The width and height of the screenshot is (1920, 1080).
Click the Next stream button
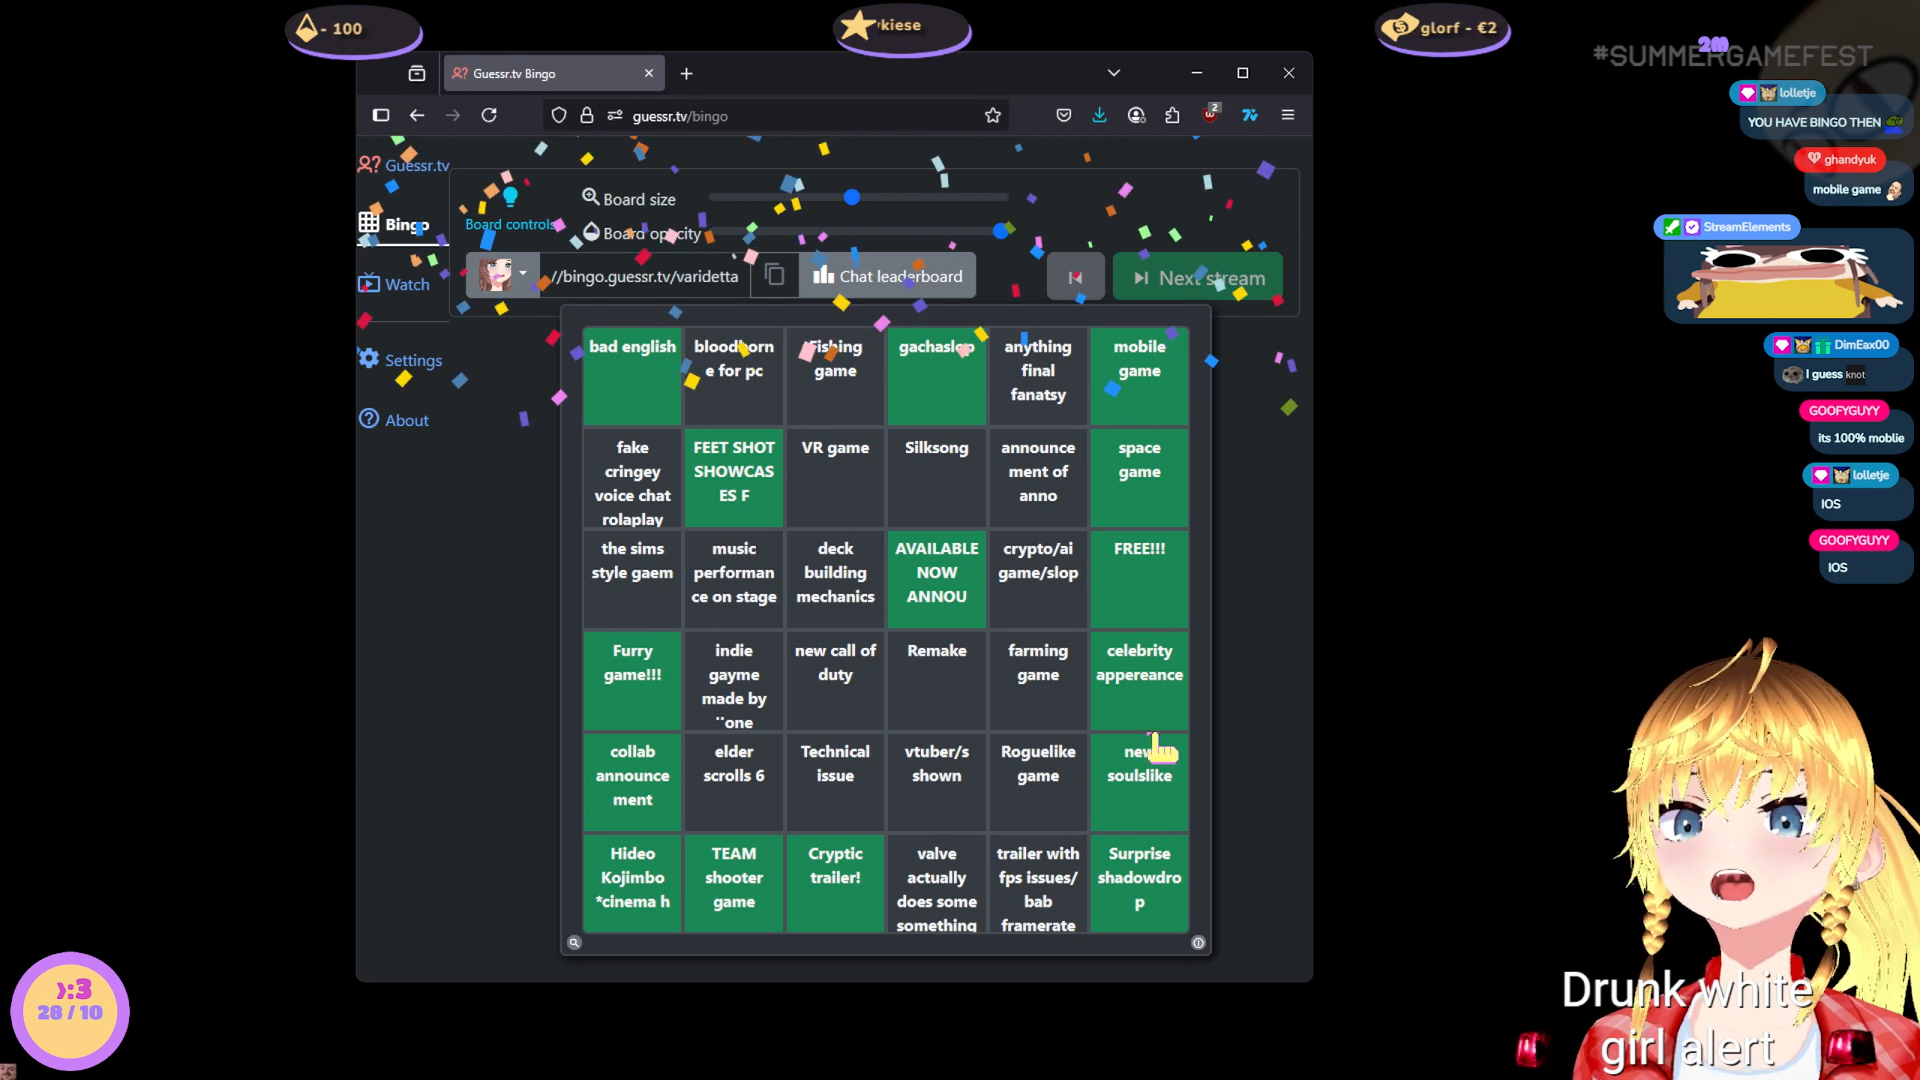tap(1198, 277)
